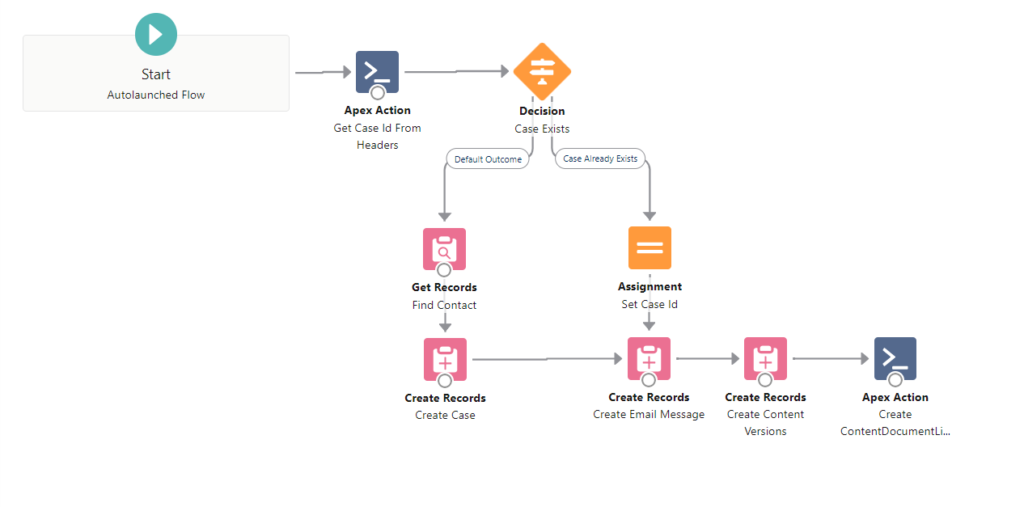Click the 'Find Contact' label
The height and width of the screenshot is (507, 1024).
[444, 305]
